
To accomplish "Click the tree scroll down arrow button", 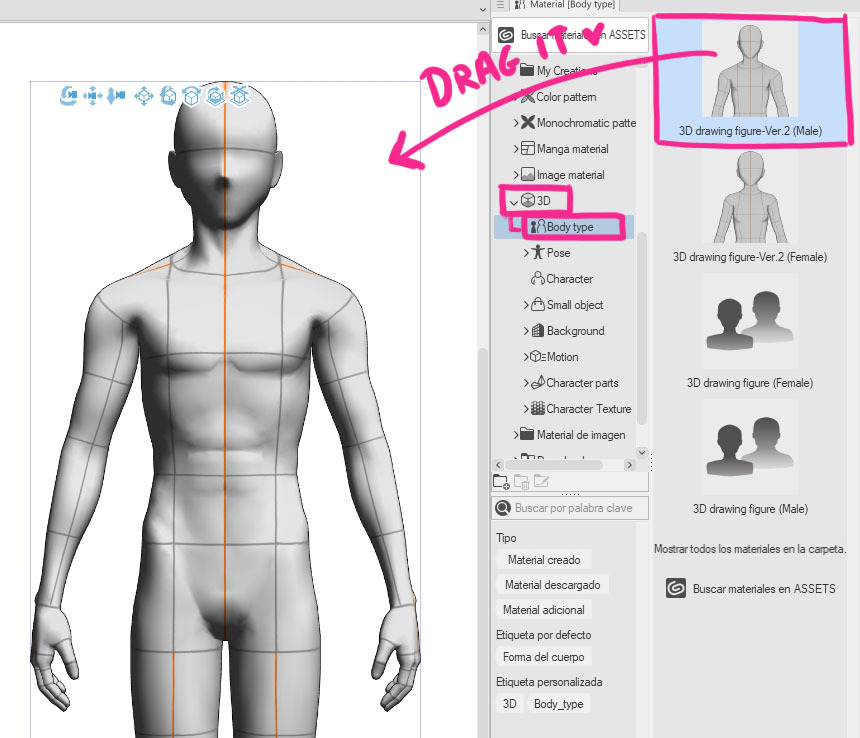I will (642, 452).
